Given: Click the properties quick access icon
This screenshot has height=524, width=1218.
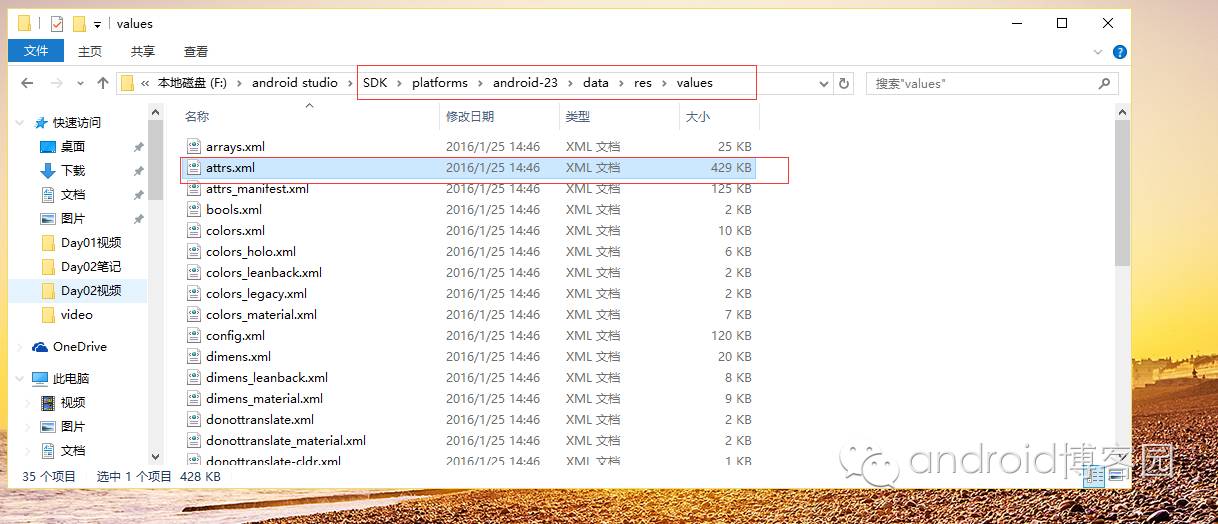Looking at the screenshot, I should [57, 23].
